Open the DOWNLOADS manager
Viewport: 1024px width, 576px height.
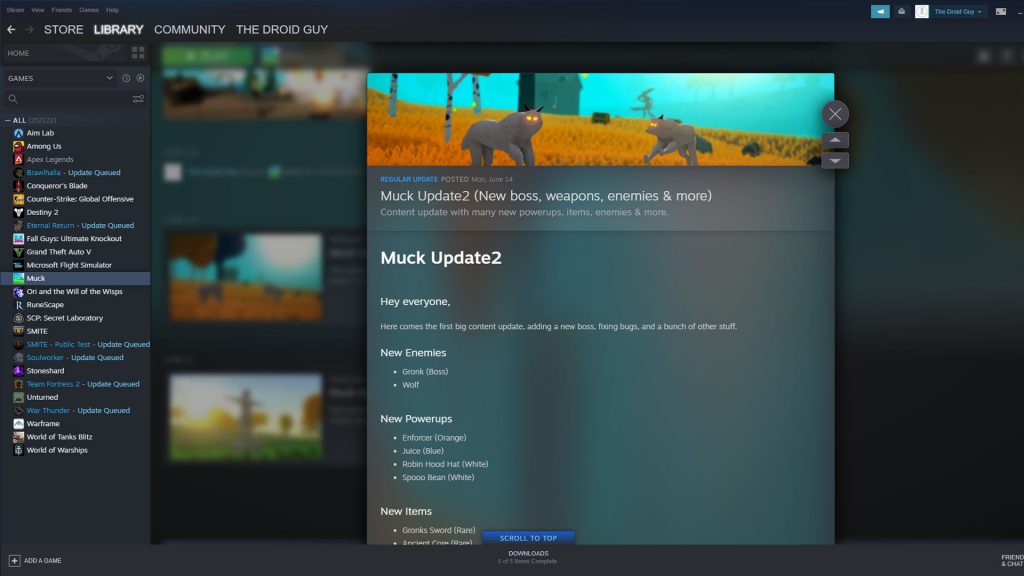(528, 556)
